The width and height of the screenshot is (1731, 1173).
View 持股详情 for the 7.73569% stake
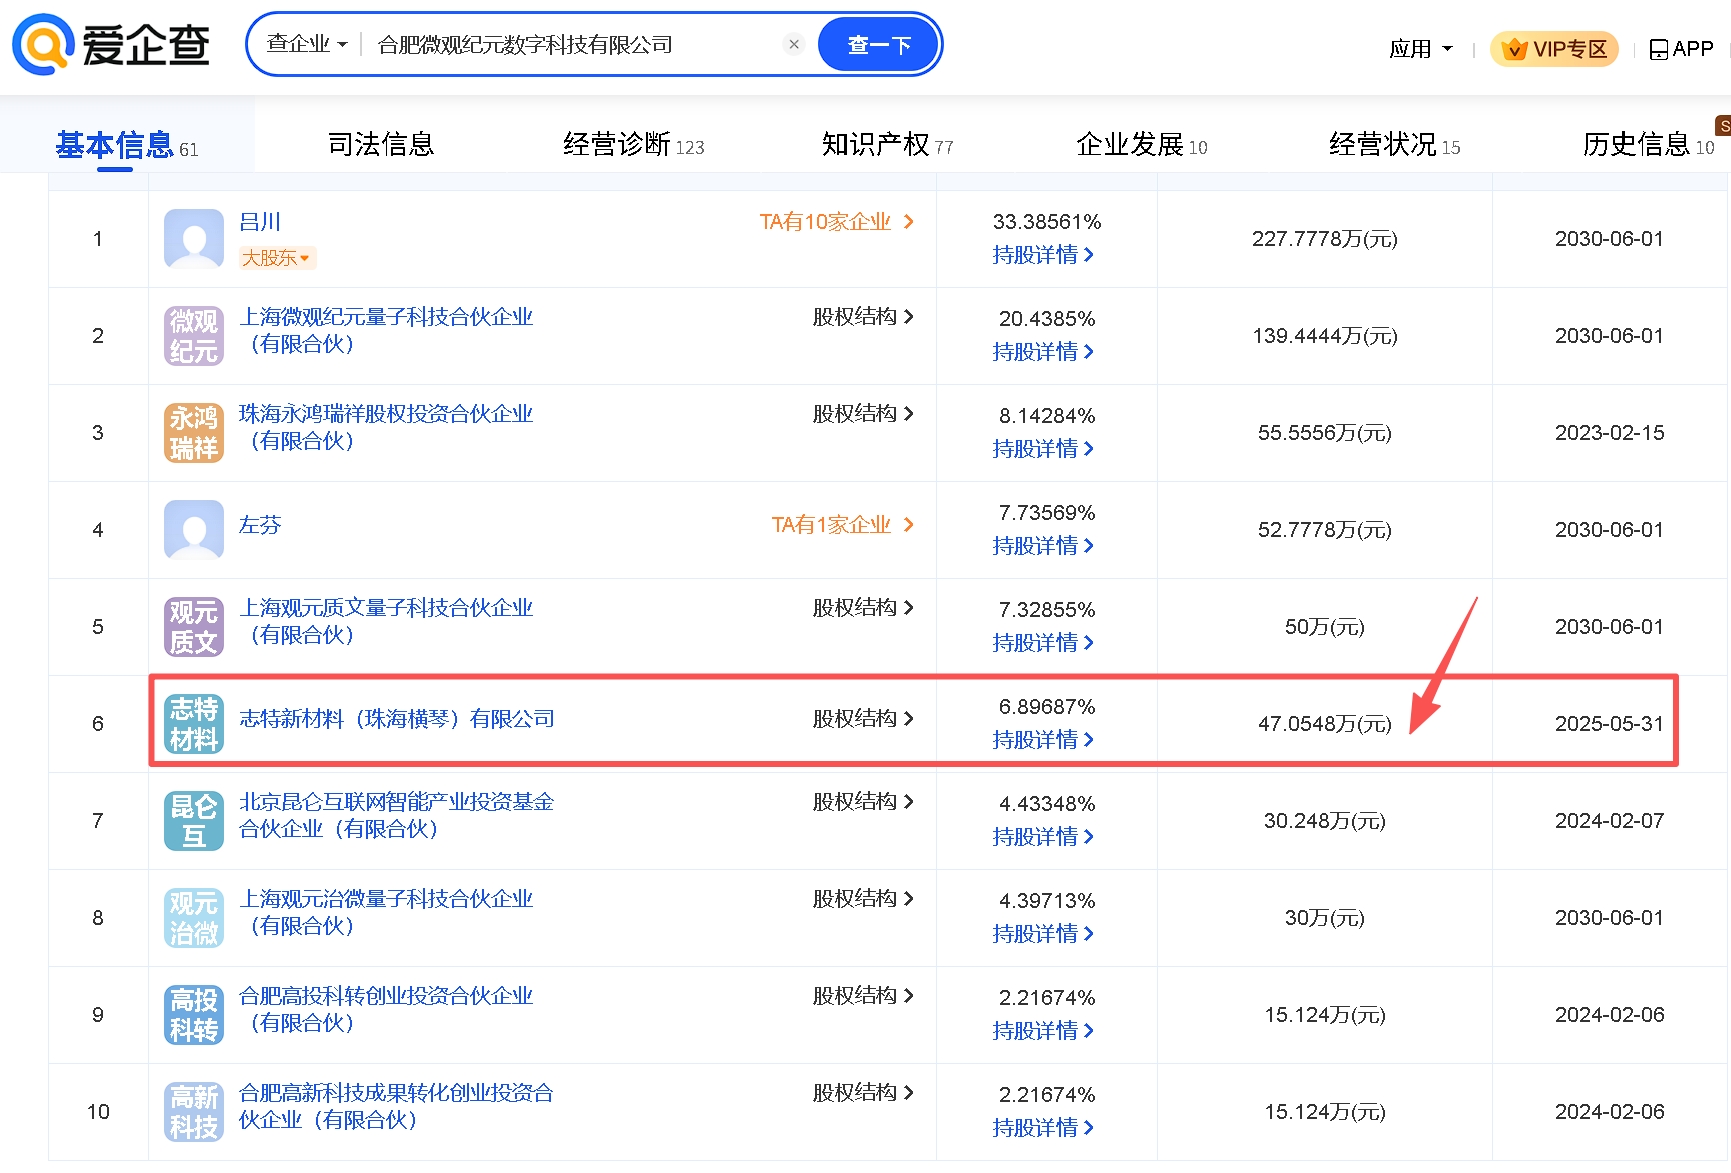coord(1043,546)
